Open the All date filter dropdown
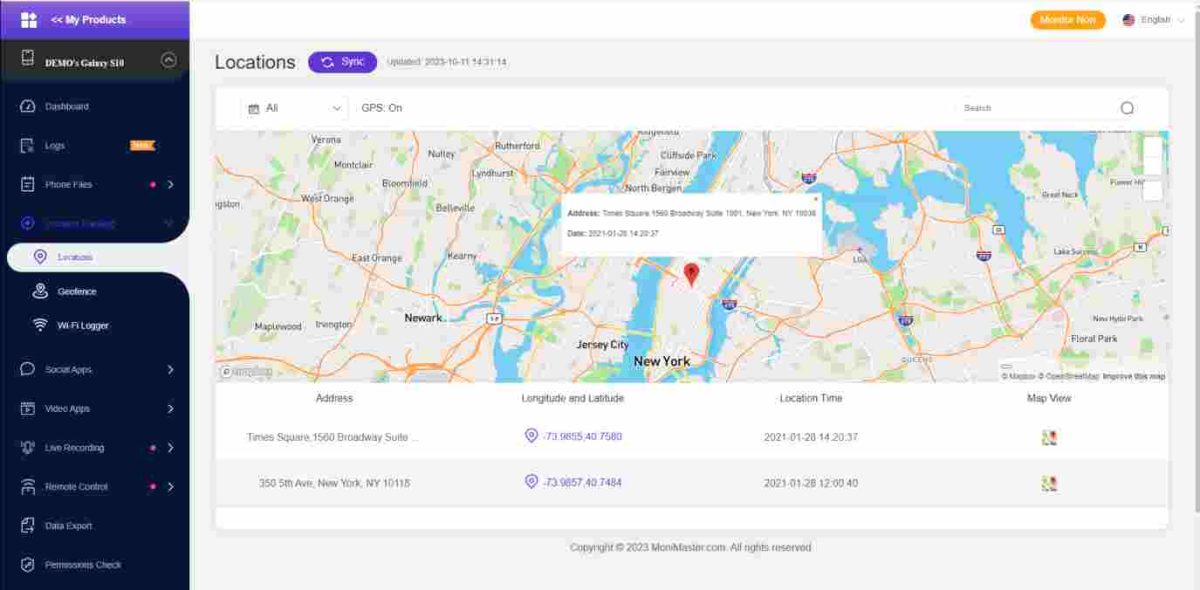 295,108
